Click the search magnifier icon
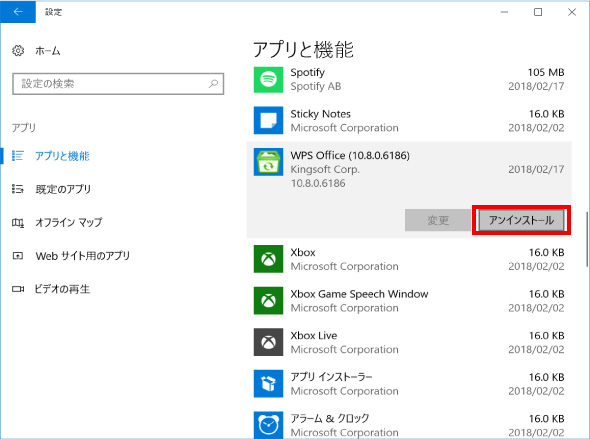 (x=213, y=83)
